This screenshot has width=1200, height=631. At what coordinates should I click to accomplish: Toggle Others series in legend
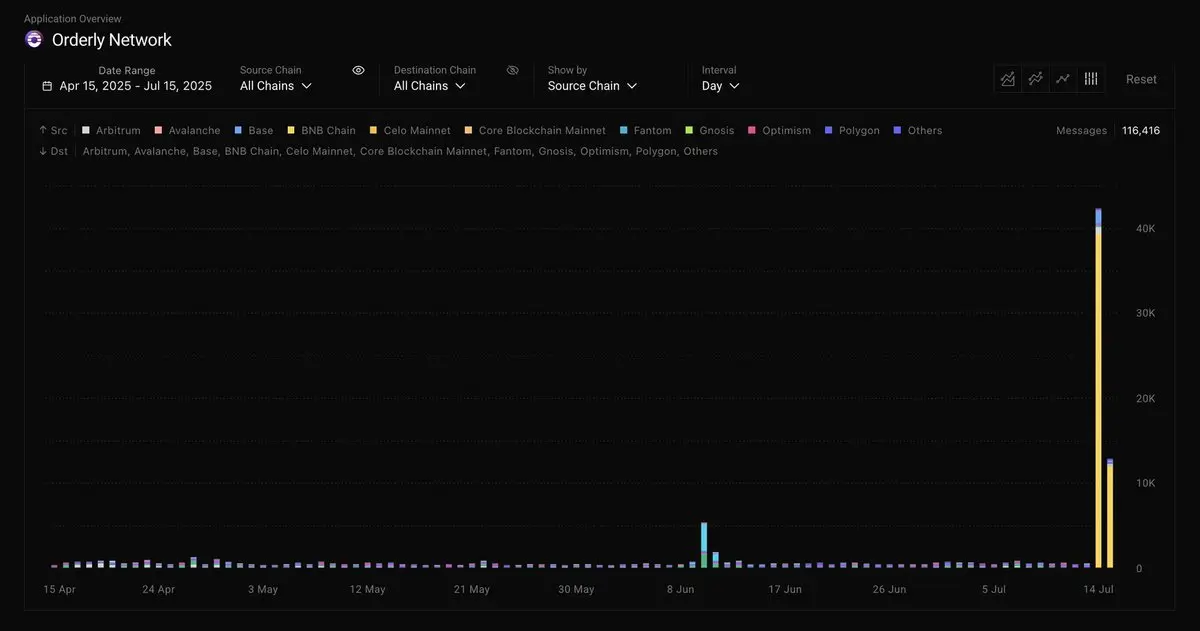918,130
